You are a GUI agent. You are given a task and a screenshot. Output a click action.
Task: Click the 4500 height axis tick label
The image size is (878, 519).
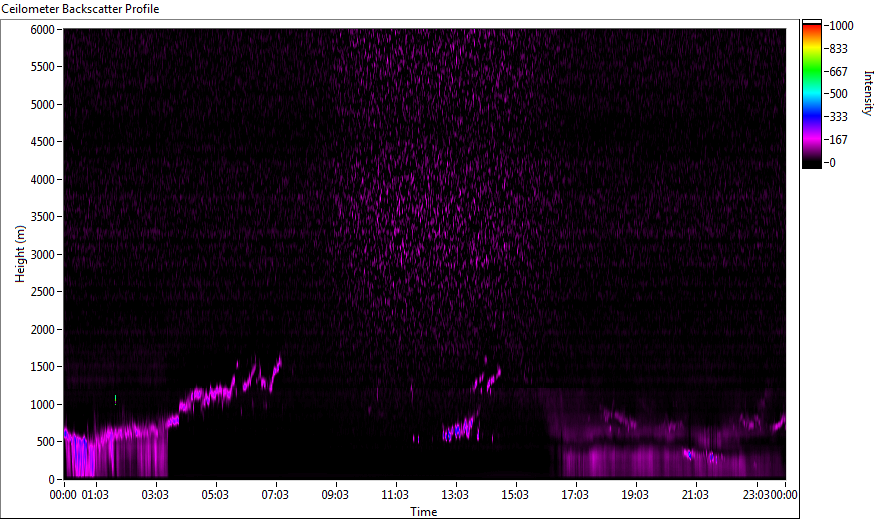coord(43,142)
